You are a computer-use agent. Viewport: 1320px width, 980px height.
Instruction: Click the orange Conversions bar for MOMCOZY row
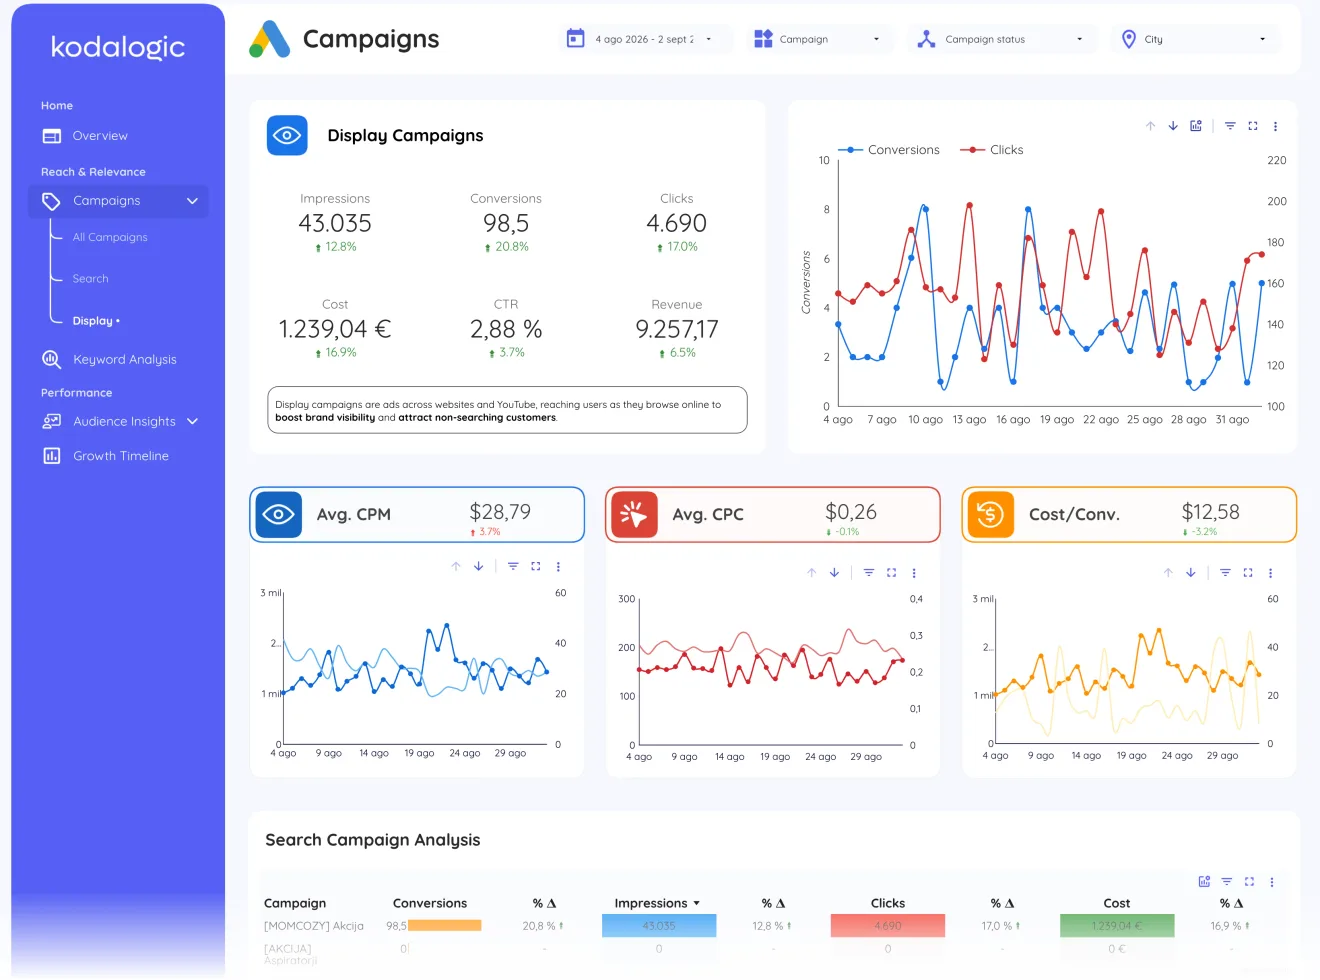(444, 926)
